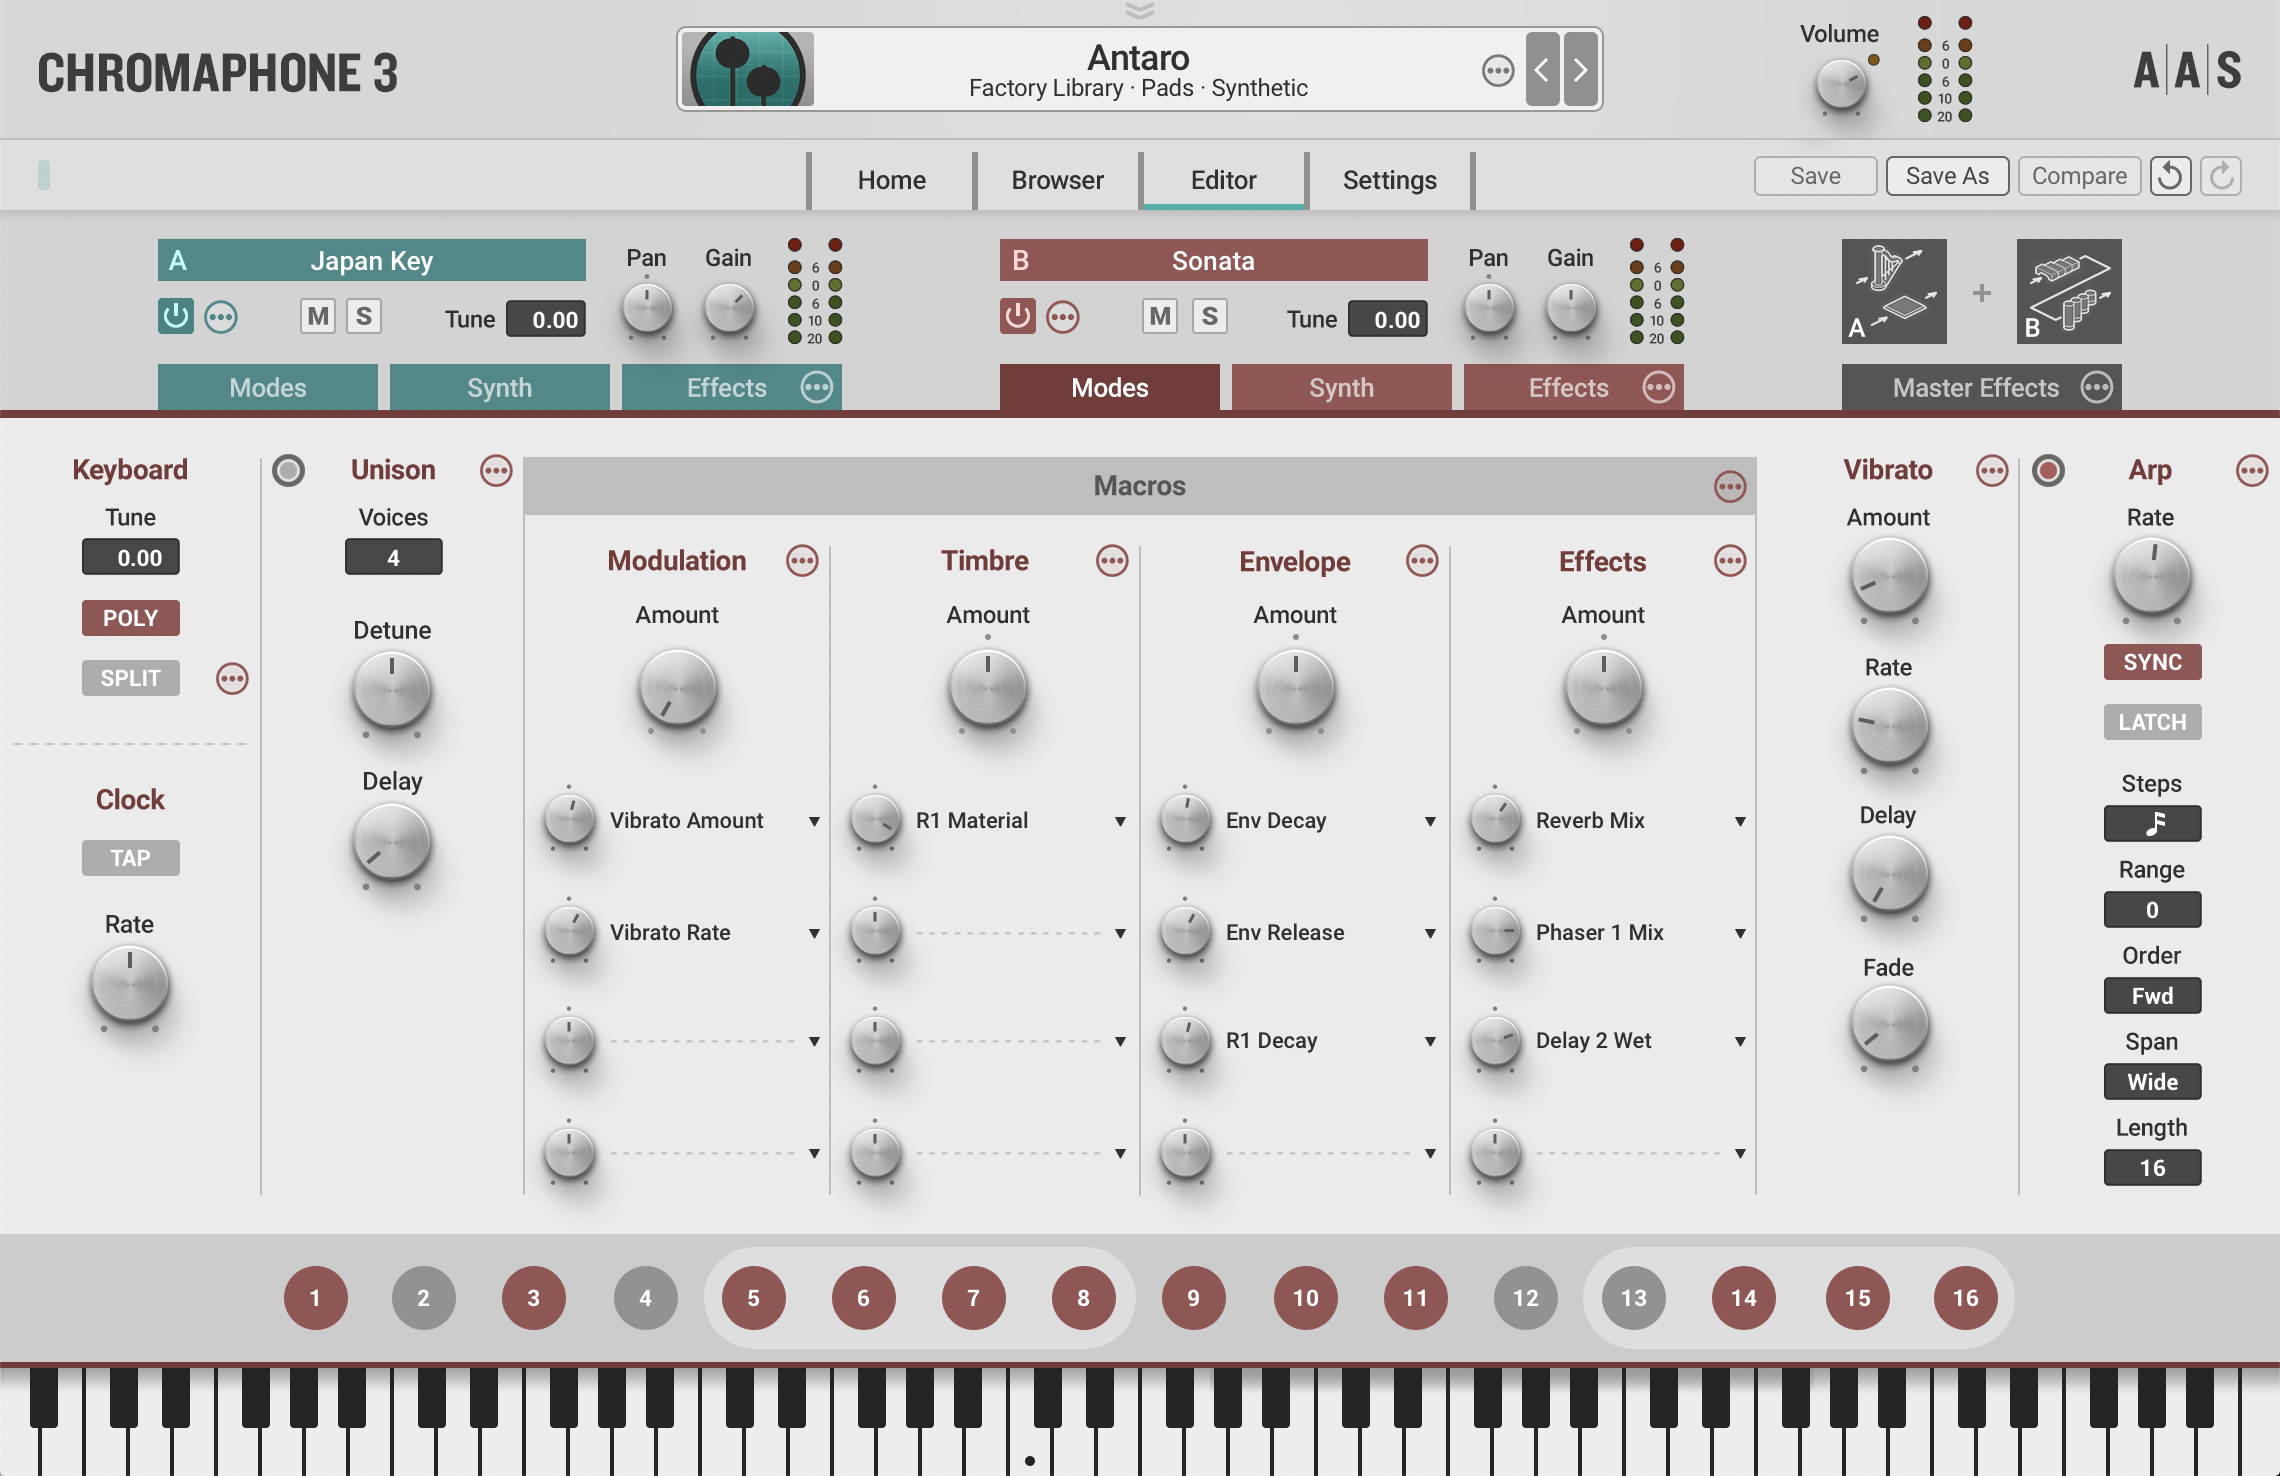Enable LATCH mode in the Arp section
This screenshot has width=2280, height=1476.
coord(2151,721)
